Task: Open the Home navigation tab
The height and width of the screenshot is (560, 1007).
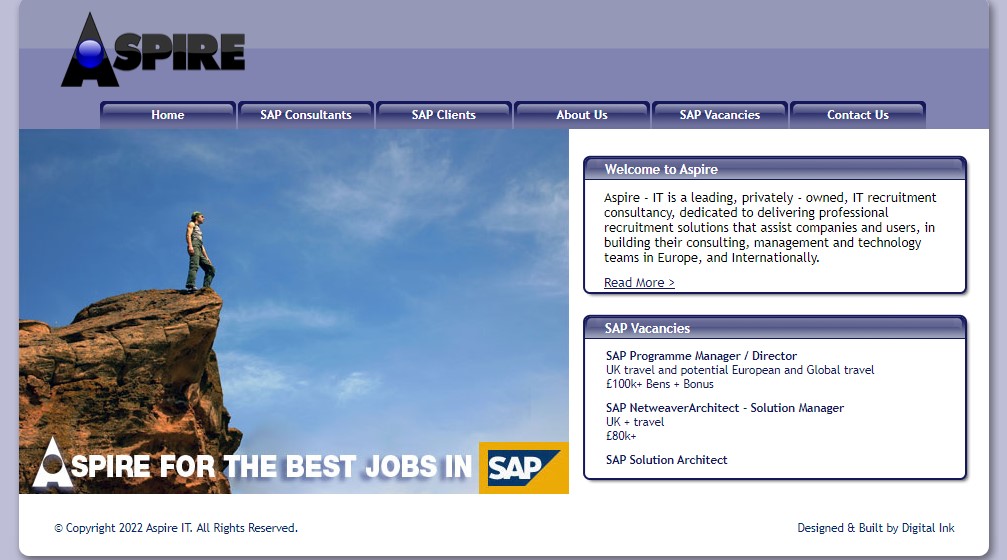Action: click(168, 115)
